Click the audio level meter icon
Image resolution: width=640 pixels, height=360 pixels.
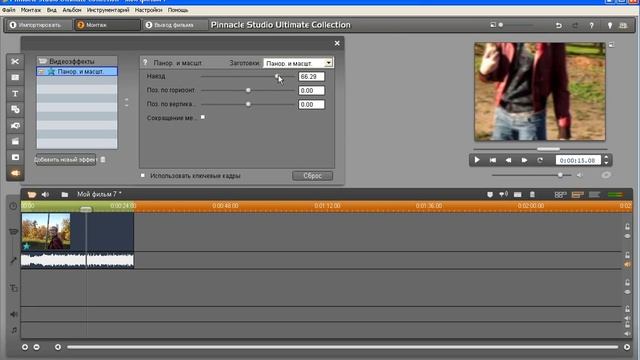tap(615, 195)
